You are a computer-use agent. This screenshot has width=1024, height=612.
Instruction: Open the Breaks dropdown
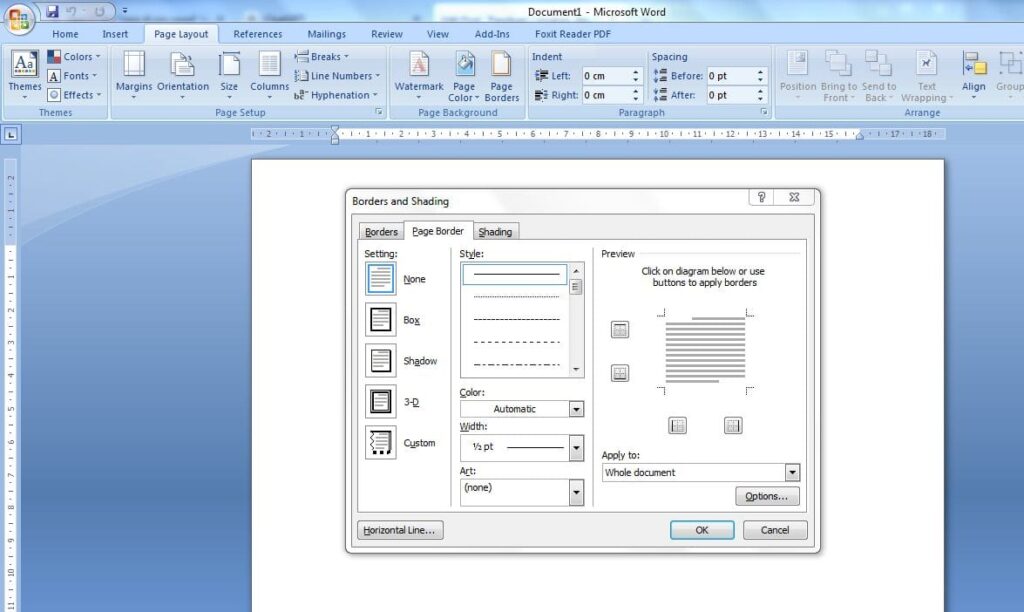[x=322, y=57]
